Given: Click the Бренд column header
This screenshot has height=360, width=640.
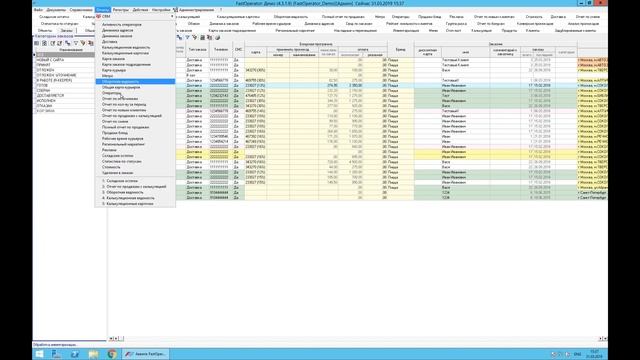Looking at the screenshot, I should coord(400,49).
